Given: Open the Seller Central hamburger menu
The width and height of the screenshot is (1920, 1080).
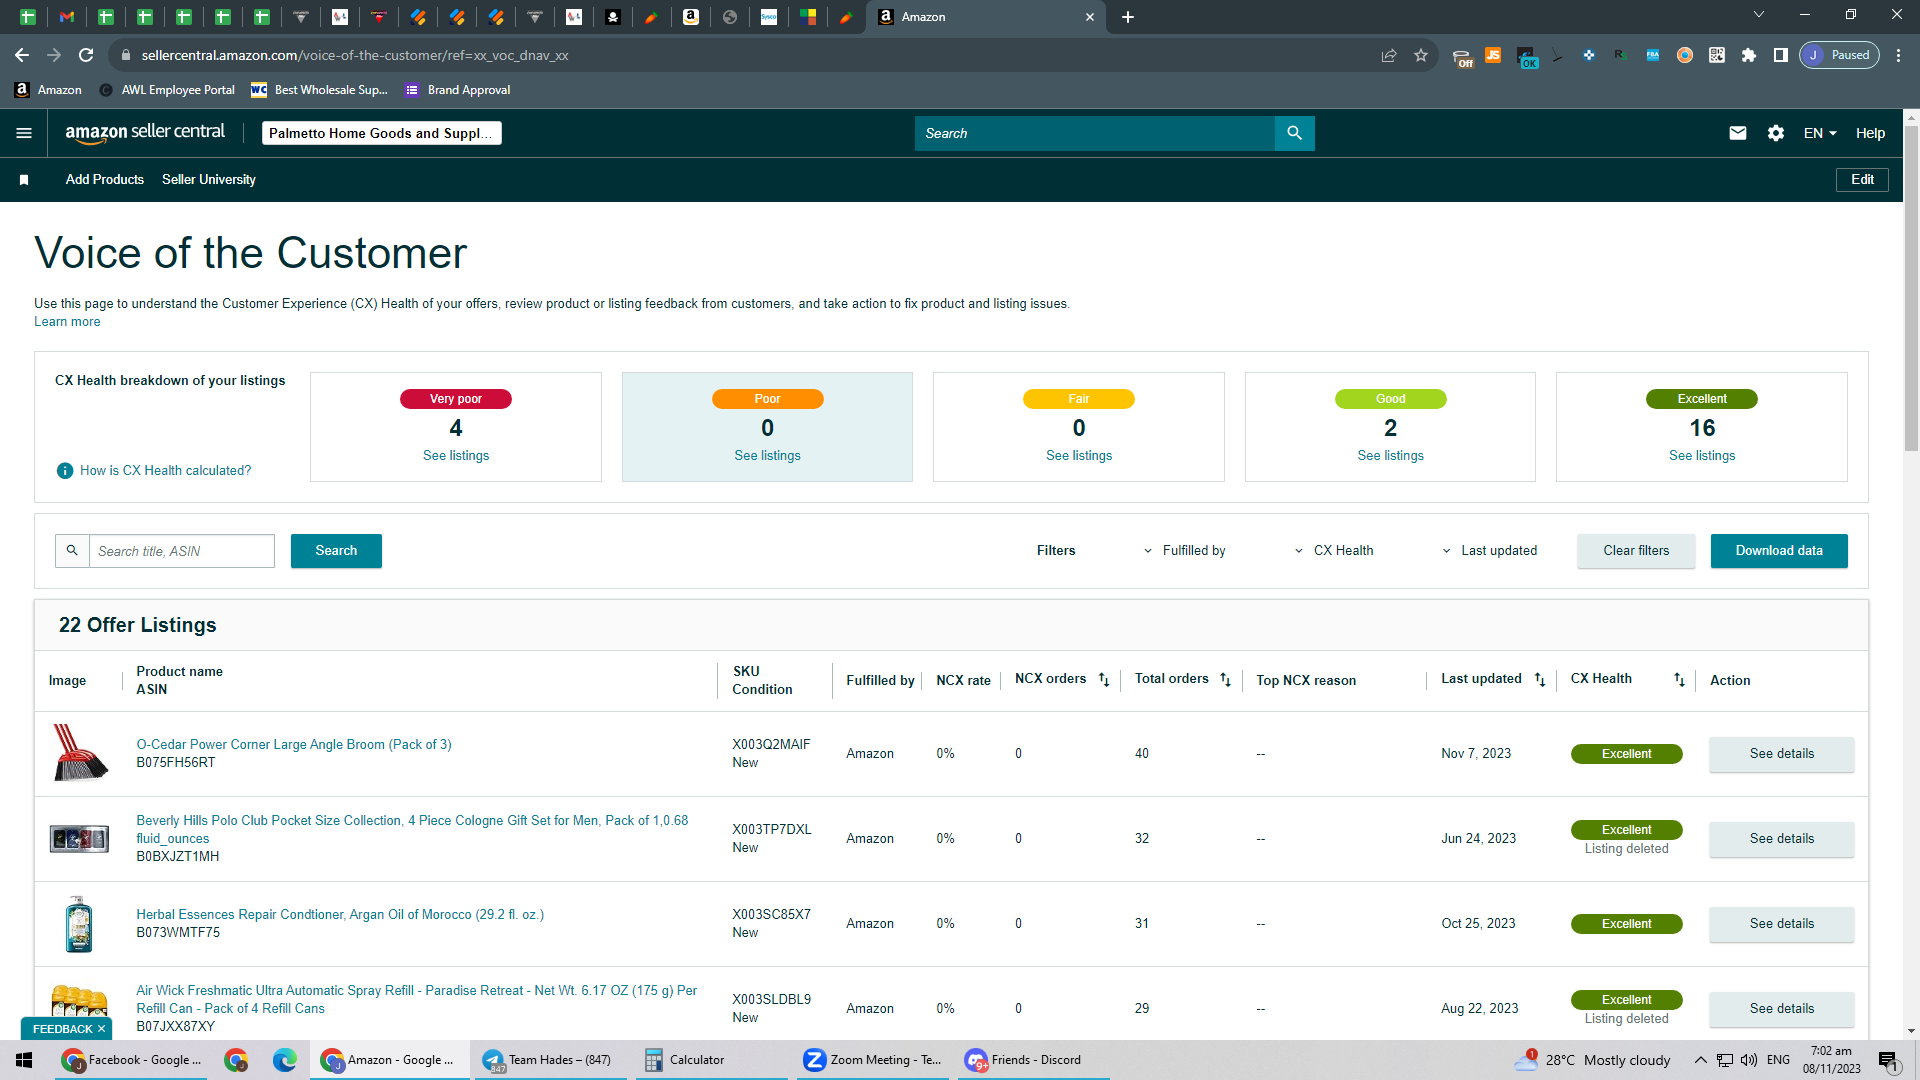Looking at the screenshot, I should pyautogui.click(x=24, y=133).
